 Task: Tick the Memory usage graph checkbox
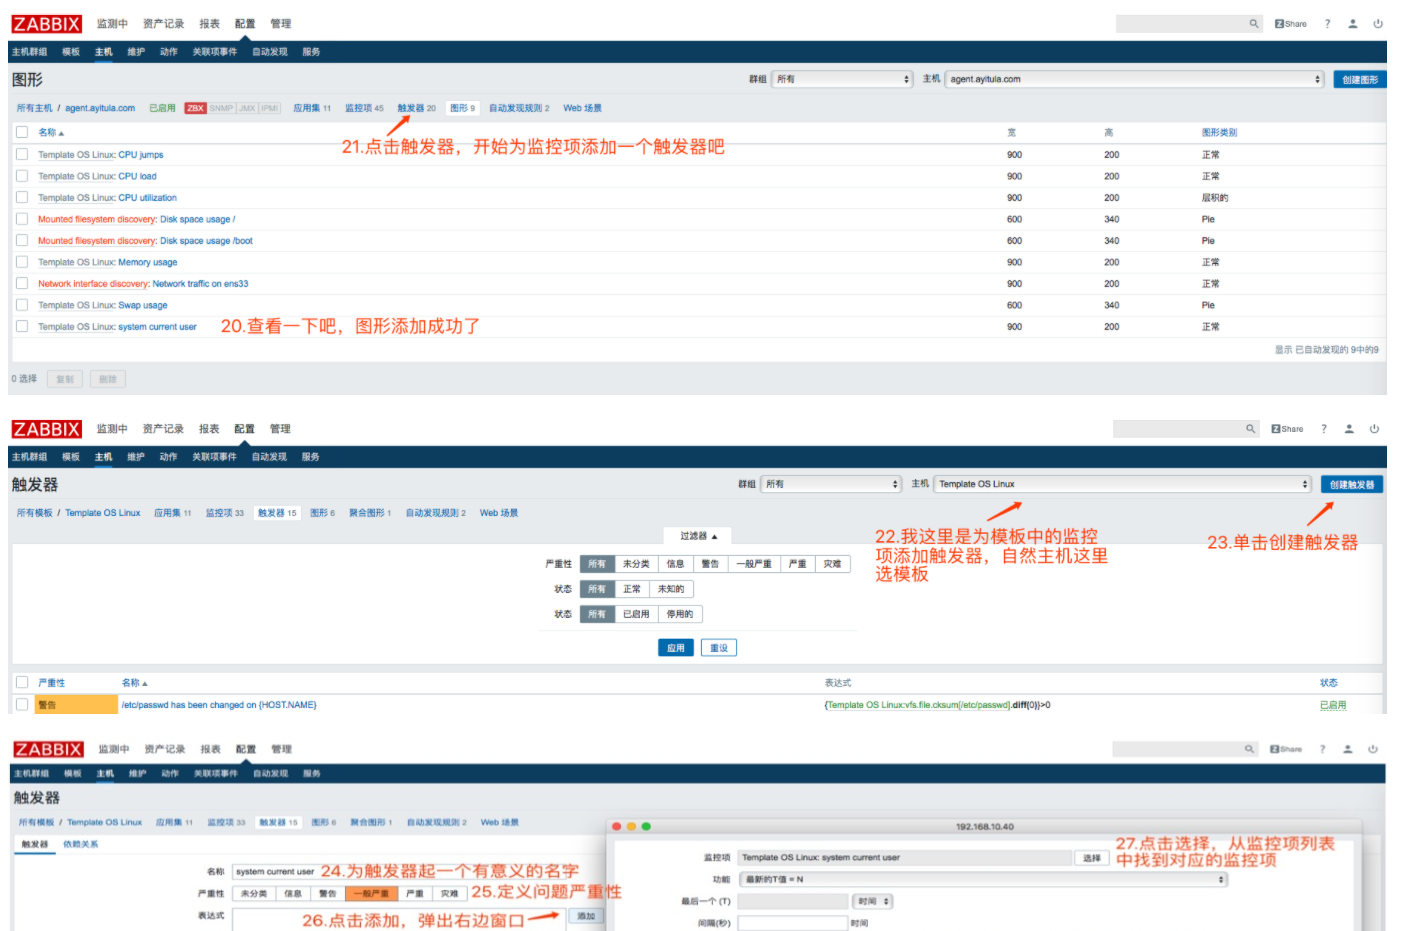click(x=22, y=262)
